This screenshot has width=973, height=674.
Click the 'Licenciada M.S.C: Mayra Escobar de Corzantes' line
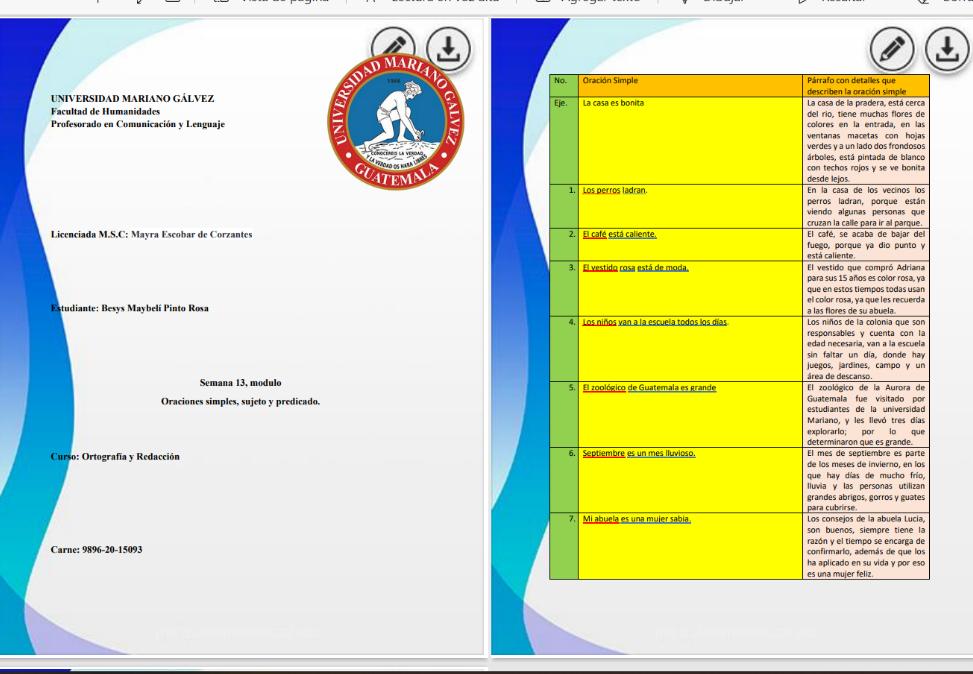(151, 234)
